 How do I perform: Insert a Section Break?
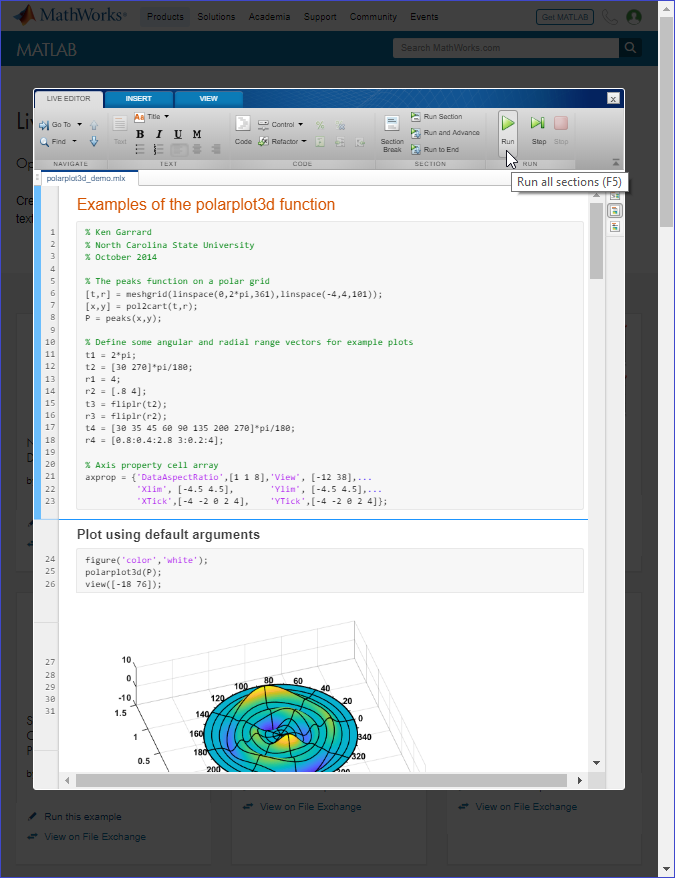coord(392,131)
